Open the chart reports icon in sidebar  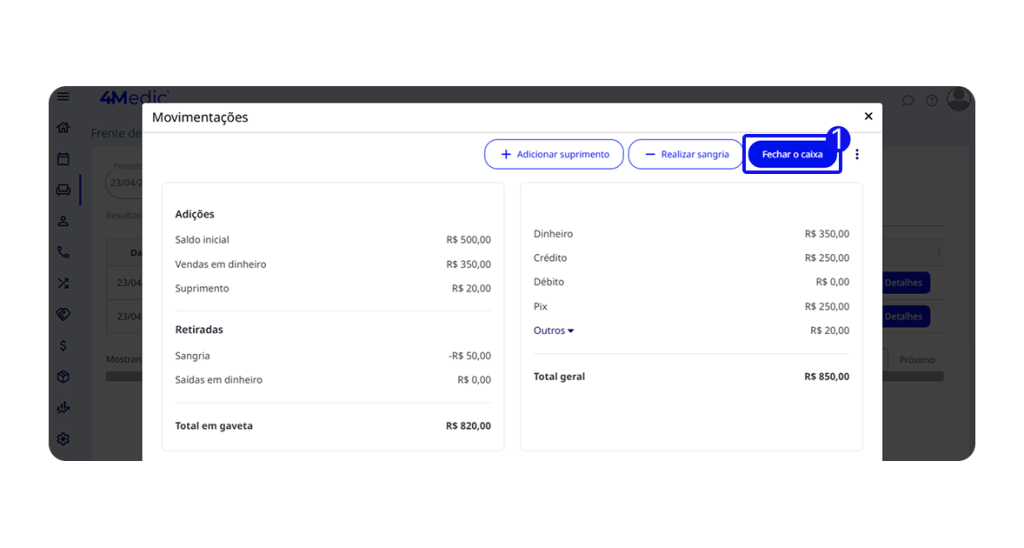63,408
